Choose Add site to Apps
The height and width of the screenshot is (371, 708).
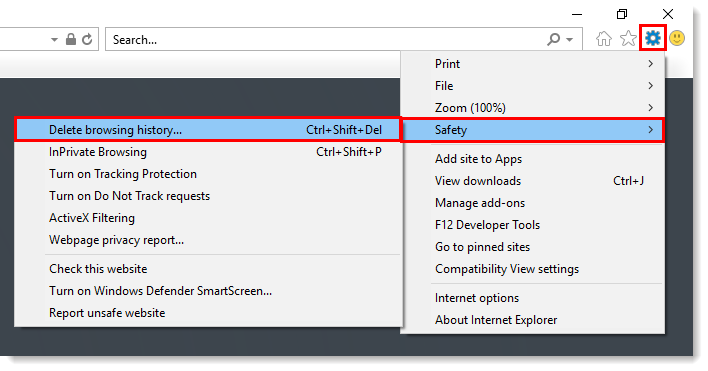tap(533, 159)
